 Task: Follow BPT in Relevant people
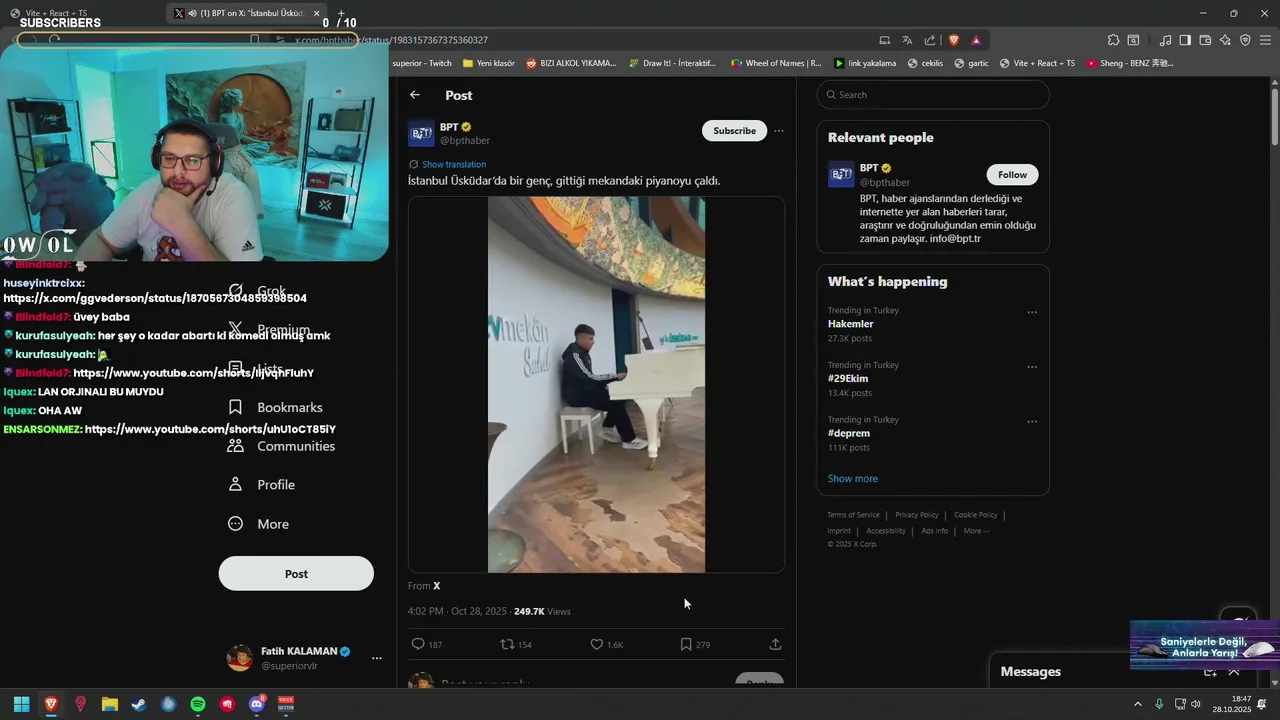pyautogui.click(x=1012, y=174)
